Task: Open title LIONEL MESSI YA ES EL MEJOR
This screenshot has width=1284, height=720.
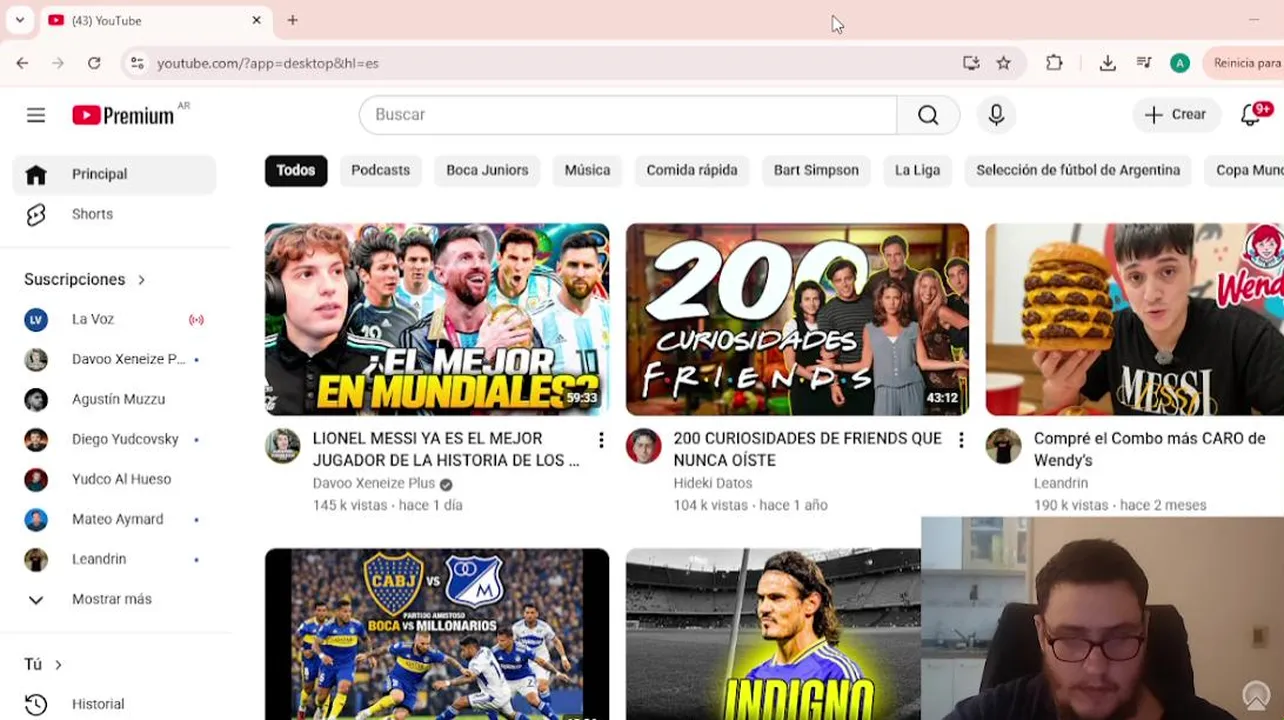Action: (446, 449)
